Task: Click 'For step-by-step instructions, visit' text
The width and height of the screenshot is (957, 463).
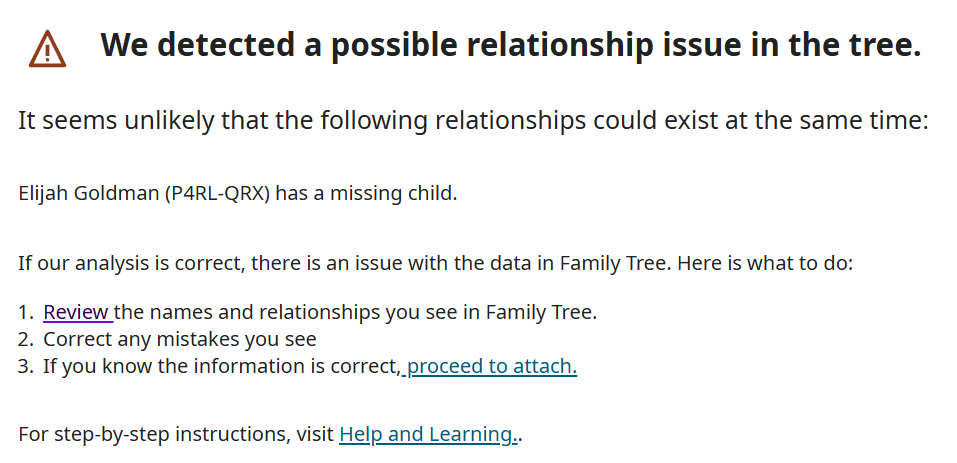Action: 176,434
